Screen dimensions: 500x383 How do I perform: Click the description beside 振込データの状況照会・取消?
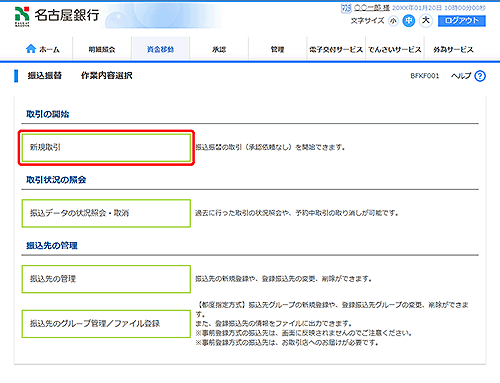(297, 213)
